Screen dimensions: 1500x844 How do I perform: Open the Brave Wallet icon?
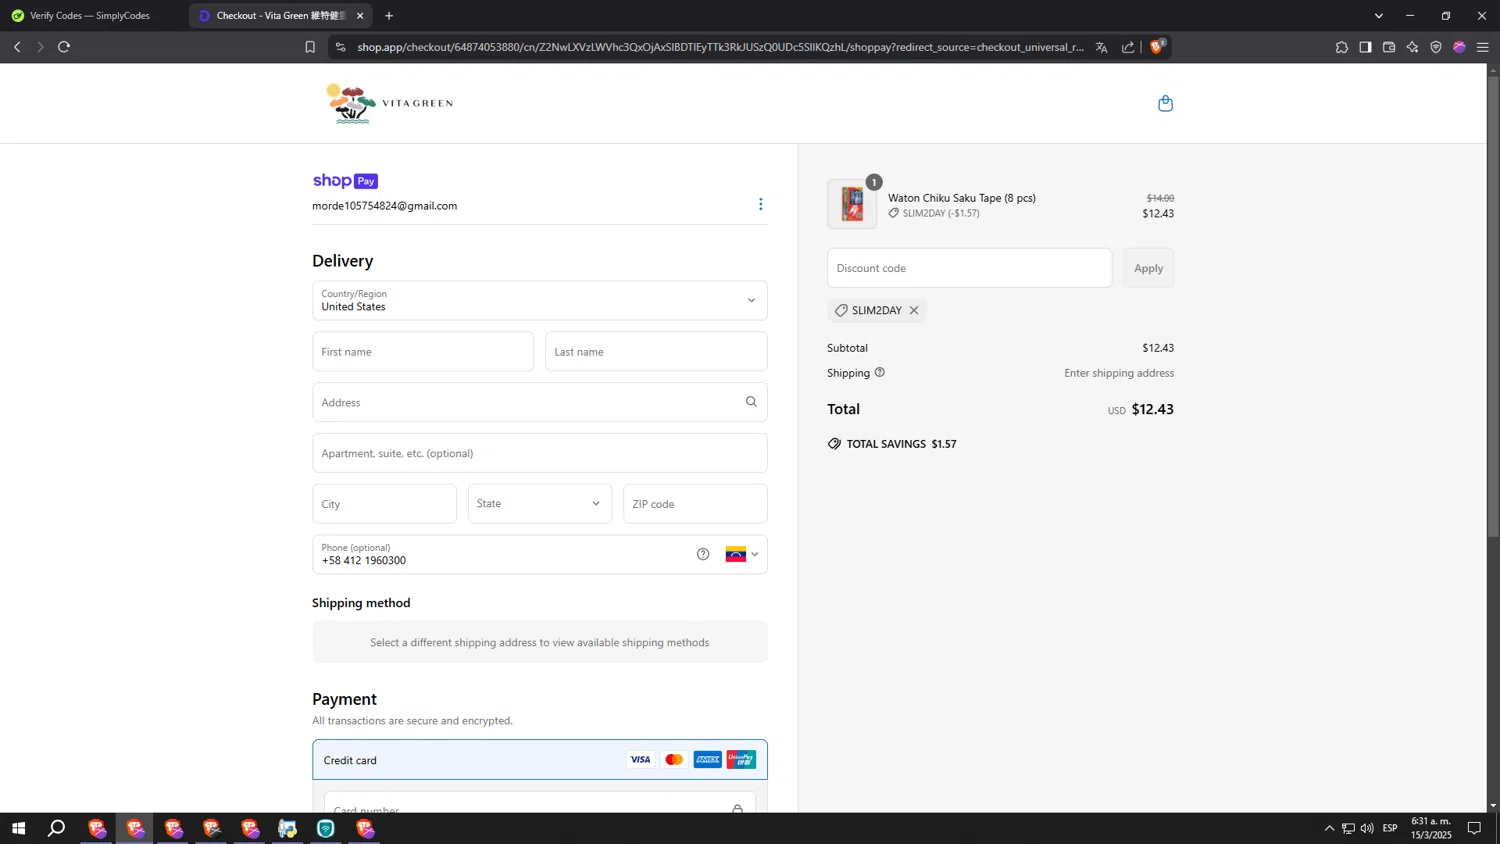click(1389, 47)
